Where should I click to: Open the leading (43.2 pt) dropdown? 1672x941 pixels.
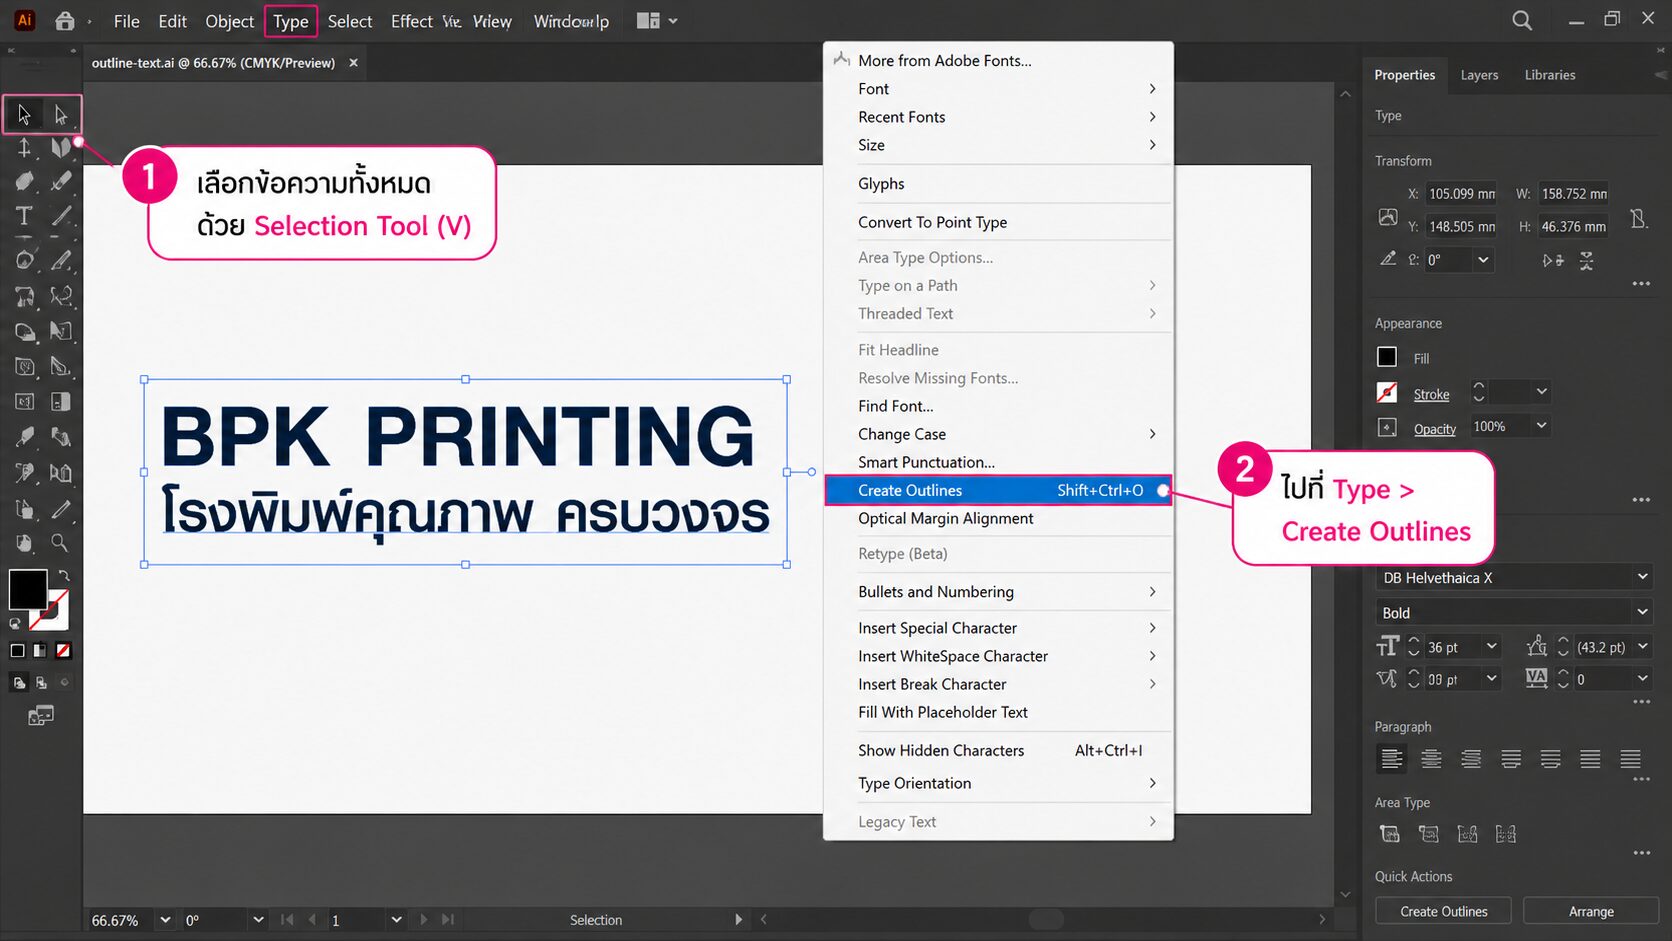1642,647
